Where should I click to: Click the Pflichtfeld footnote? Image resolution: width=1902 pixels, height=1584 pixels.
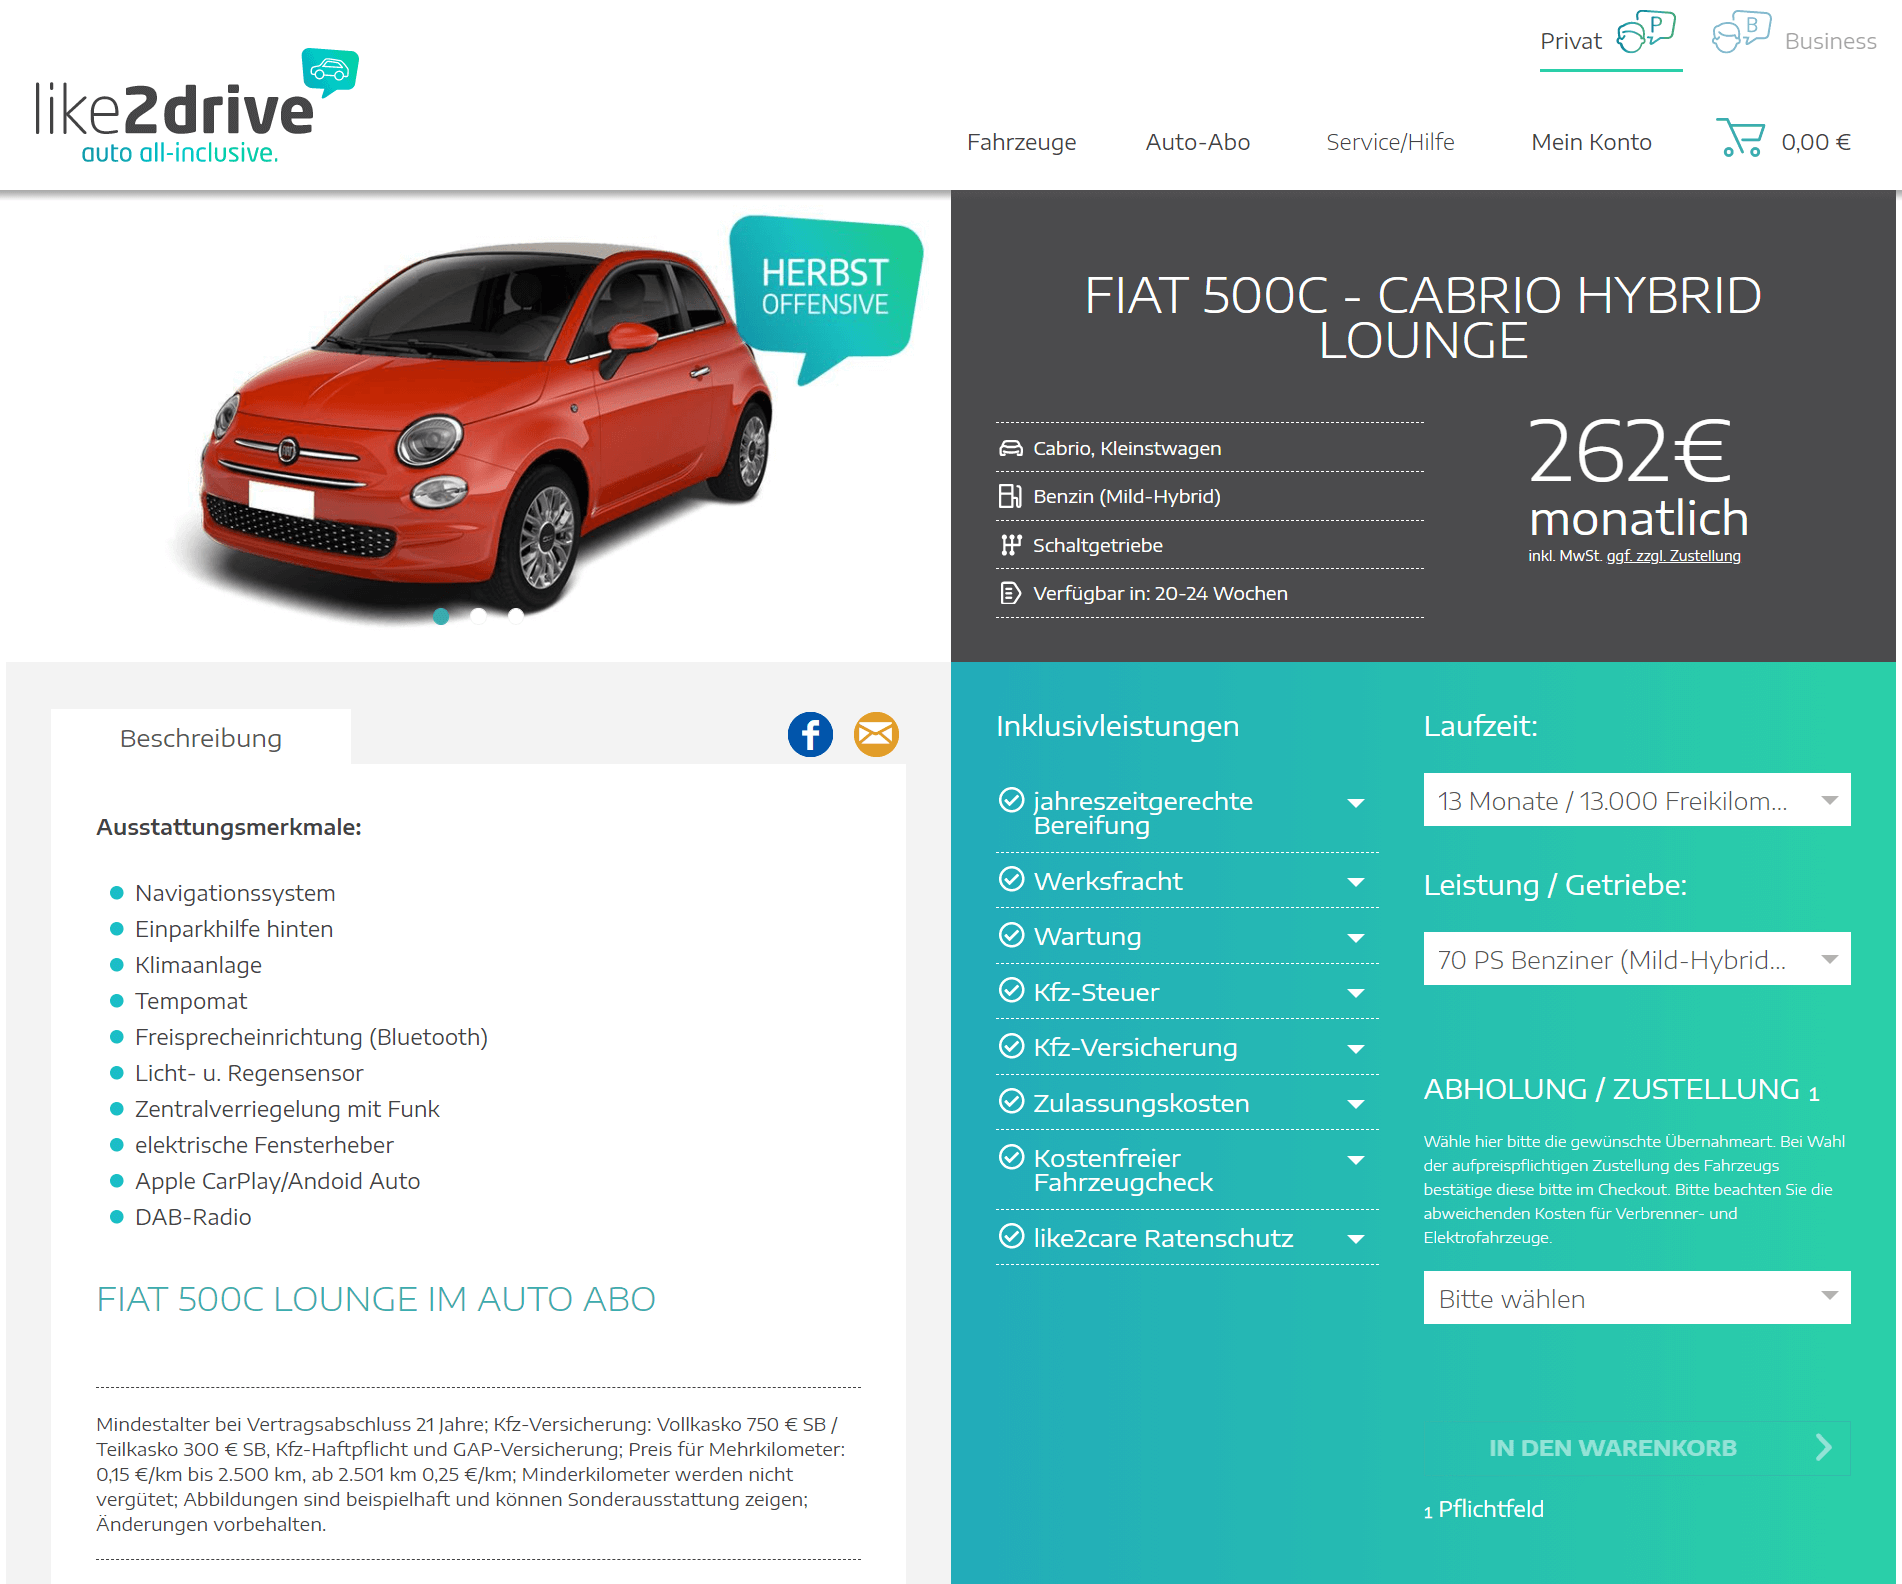point(1484,1509)
